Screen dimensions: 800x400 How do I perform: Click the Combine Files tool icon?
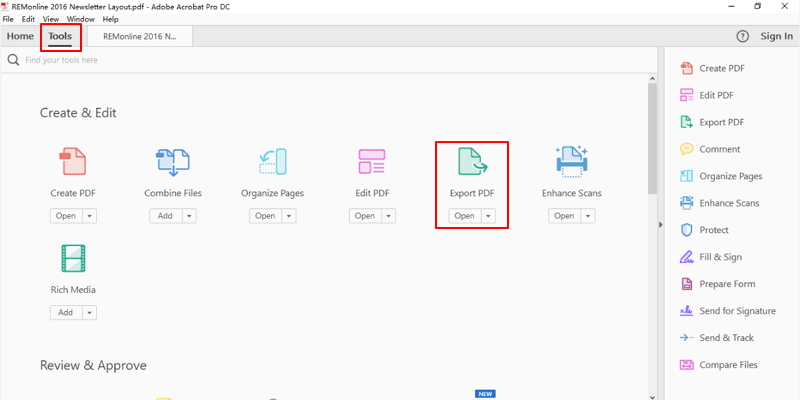coord(173,162)
